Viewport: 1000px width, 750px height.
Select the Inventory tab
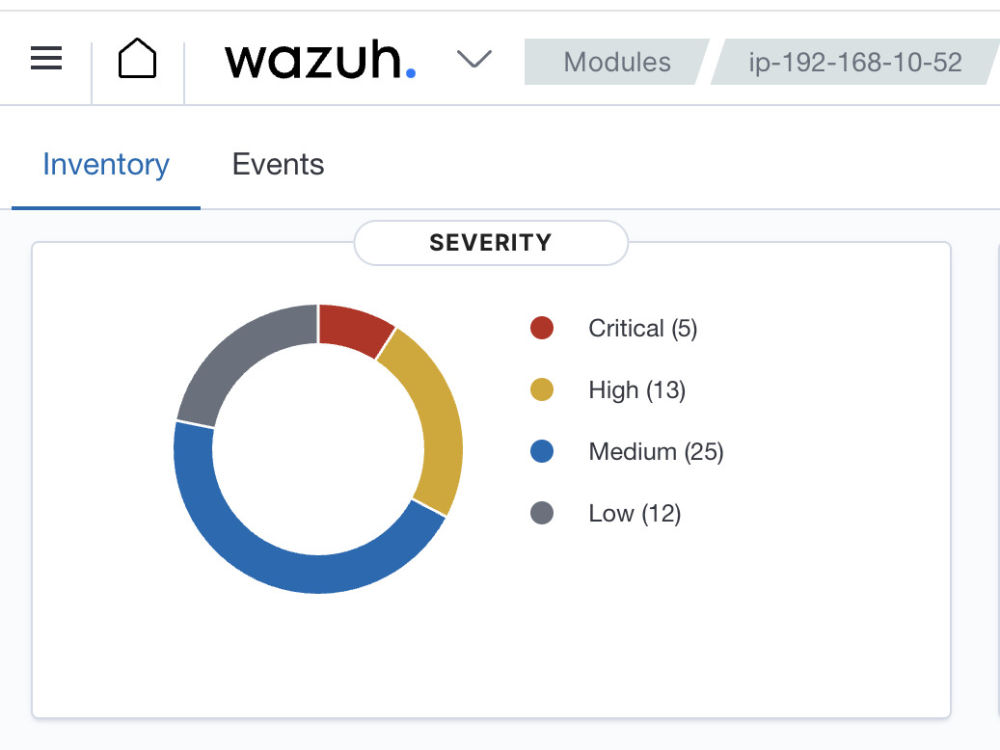105,164
